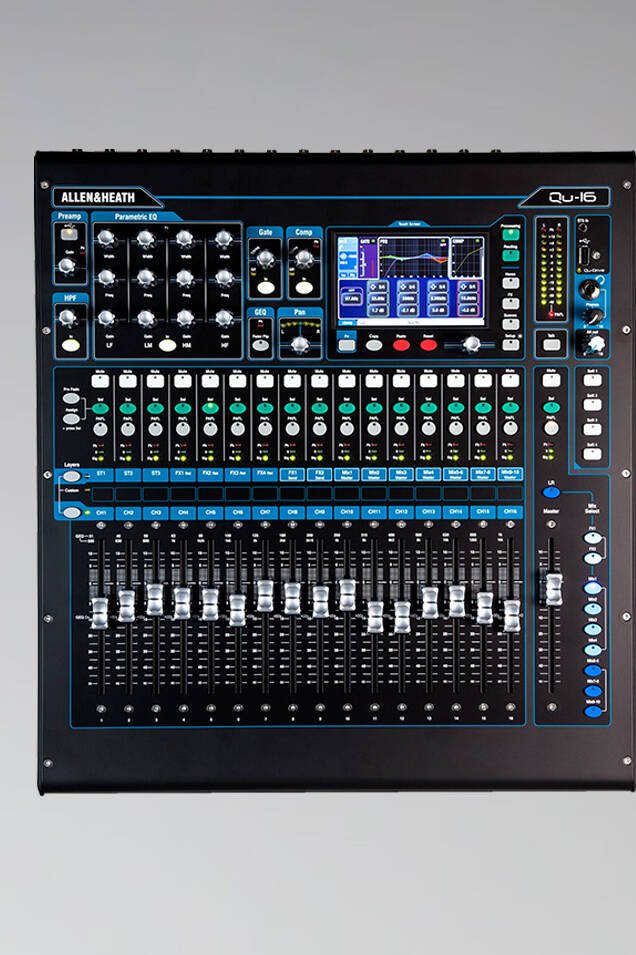Click the Comp threshold knob
The height and width of the screenshot is (955, 636).
303,259
